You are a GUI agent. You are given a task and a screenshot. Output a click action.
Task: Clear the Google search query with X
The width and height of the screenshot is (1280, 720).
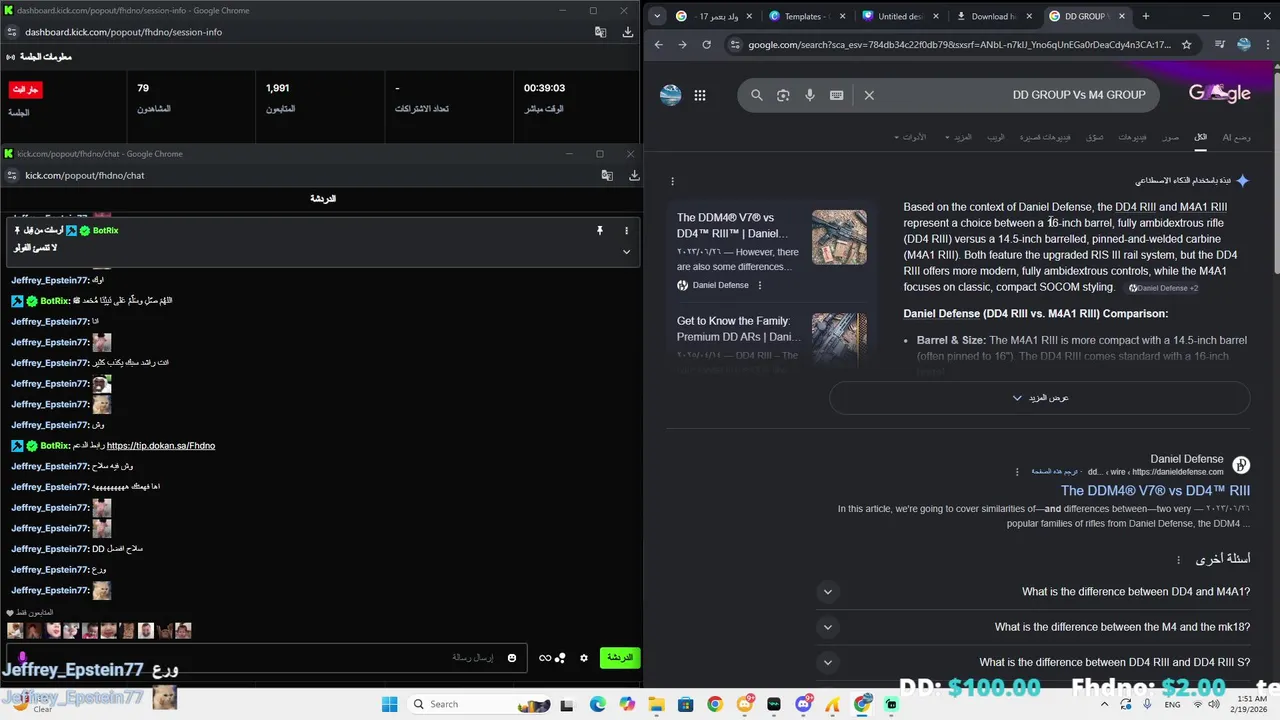click(869, 95)
